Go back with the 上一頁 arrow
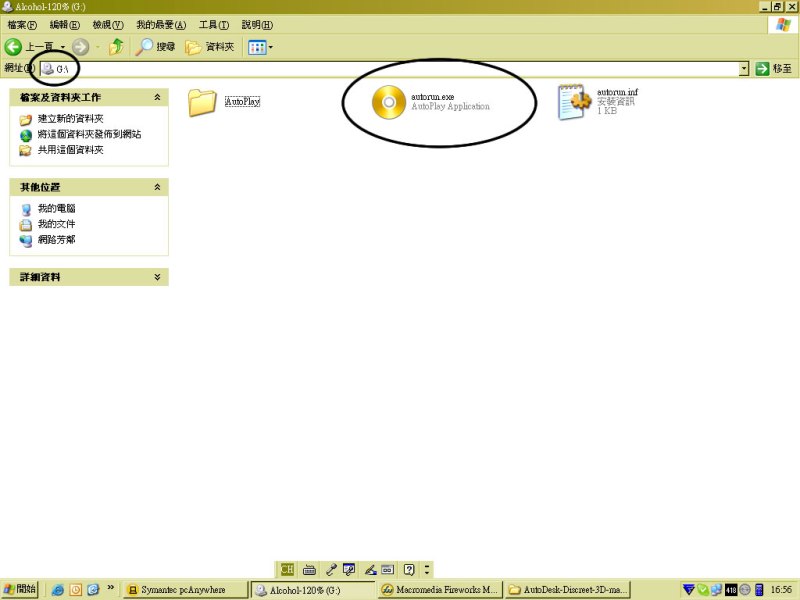The image size is (800, 600). pyautogui.click(x=29, y=47)
